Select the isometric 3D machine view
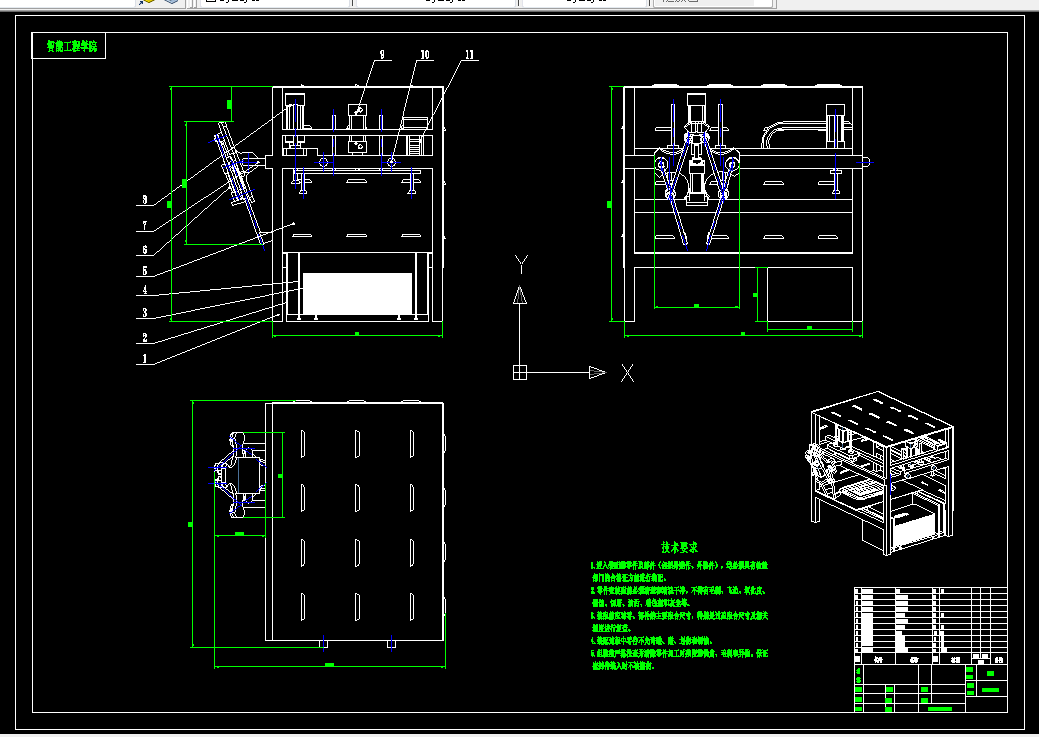The height and width of the screenshot is (737, 1039). [879, 473]
